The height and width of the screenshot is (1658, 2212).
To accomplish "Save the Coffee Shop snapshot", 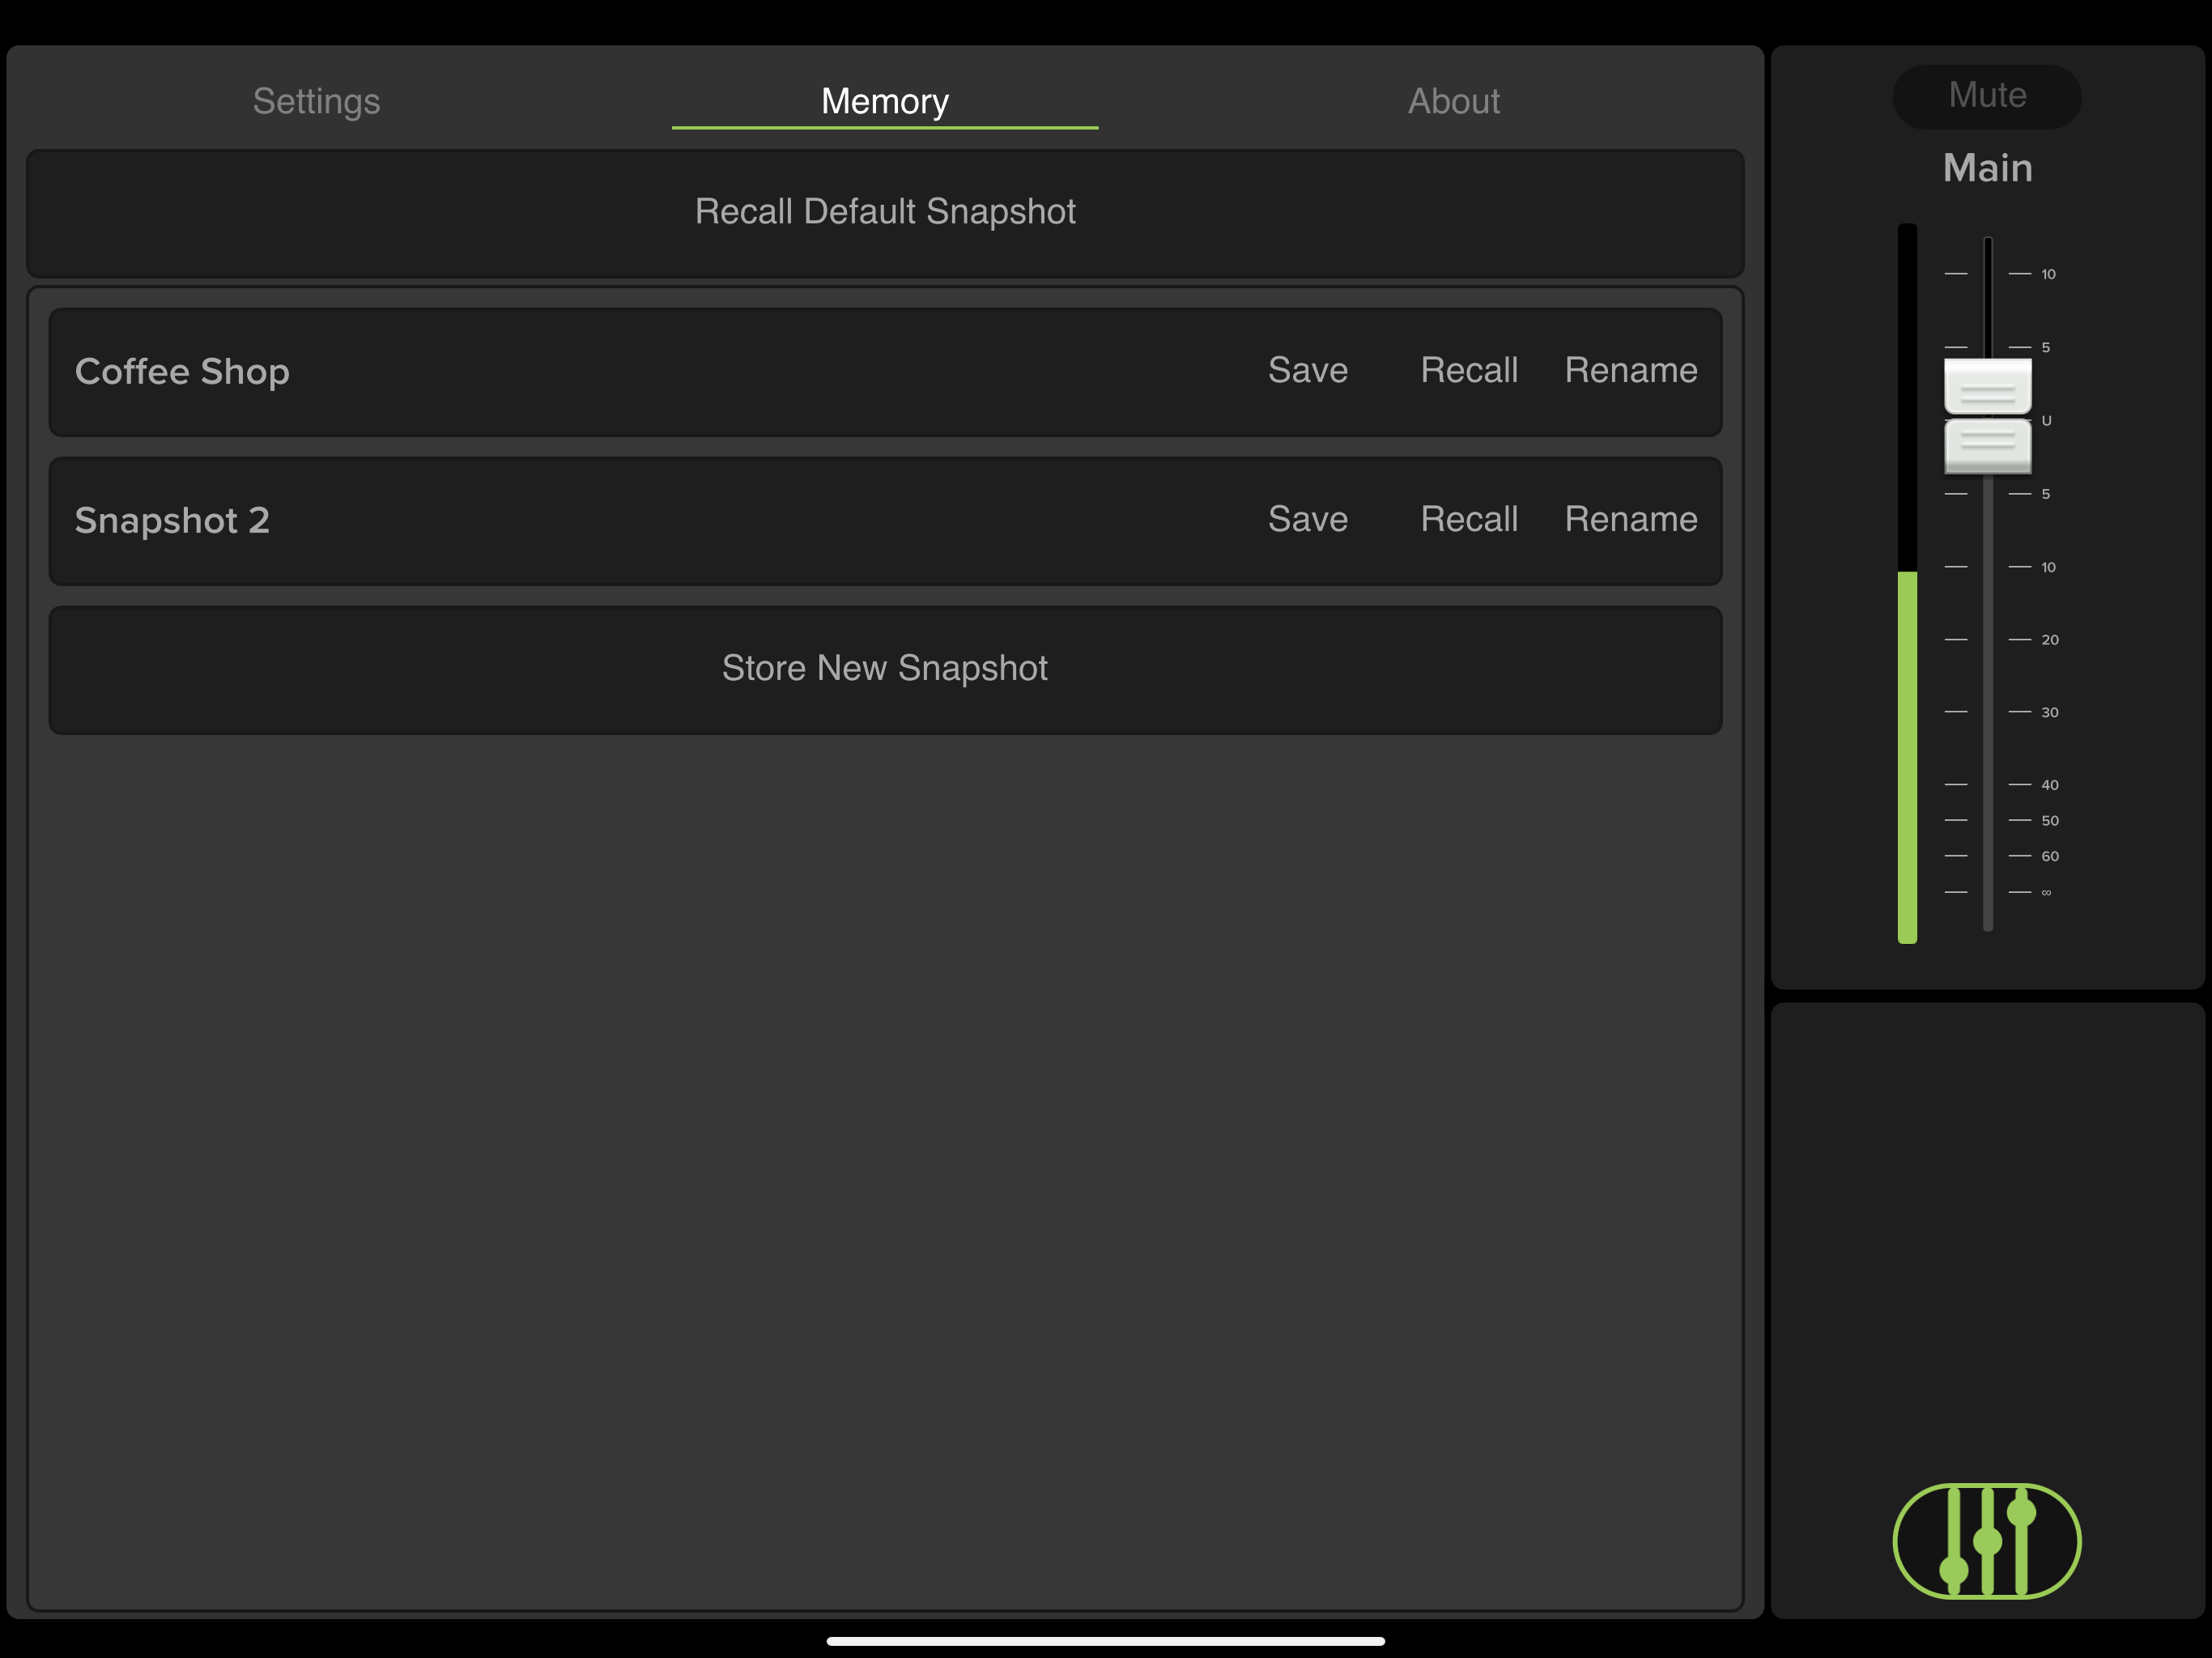I will tap(1308, 370).
